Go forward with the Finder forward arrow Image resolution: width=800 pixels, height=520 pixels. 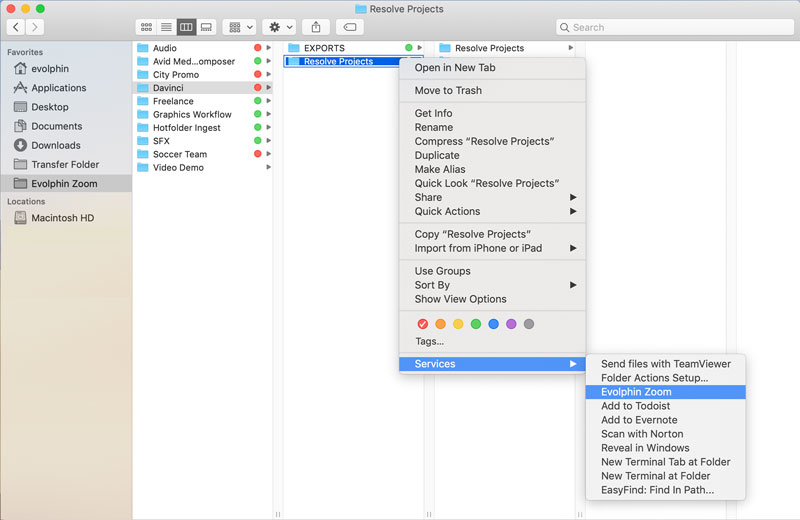tap(35, 27)
